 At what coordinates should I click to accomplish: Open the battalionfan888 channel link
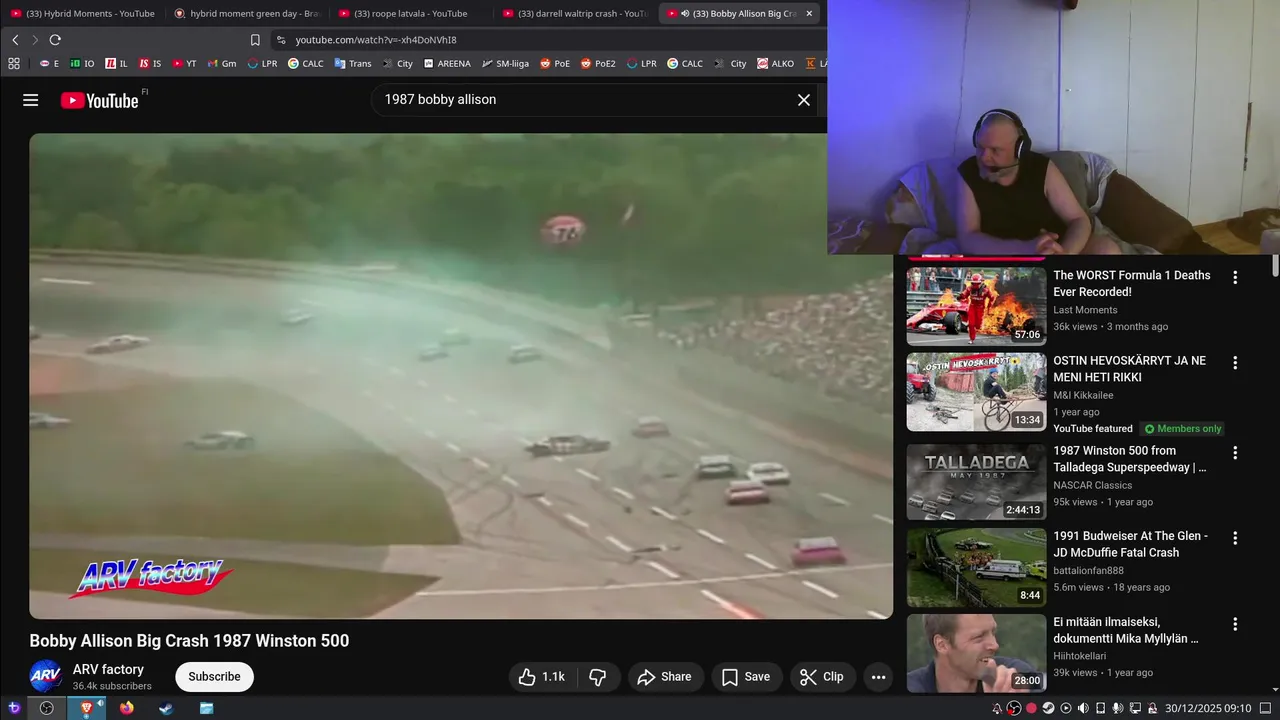[1088, 570]
